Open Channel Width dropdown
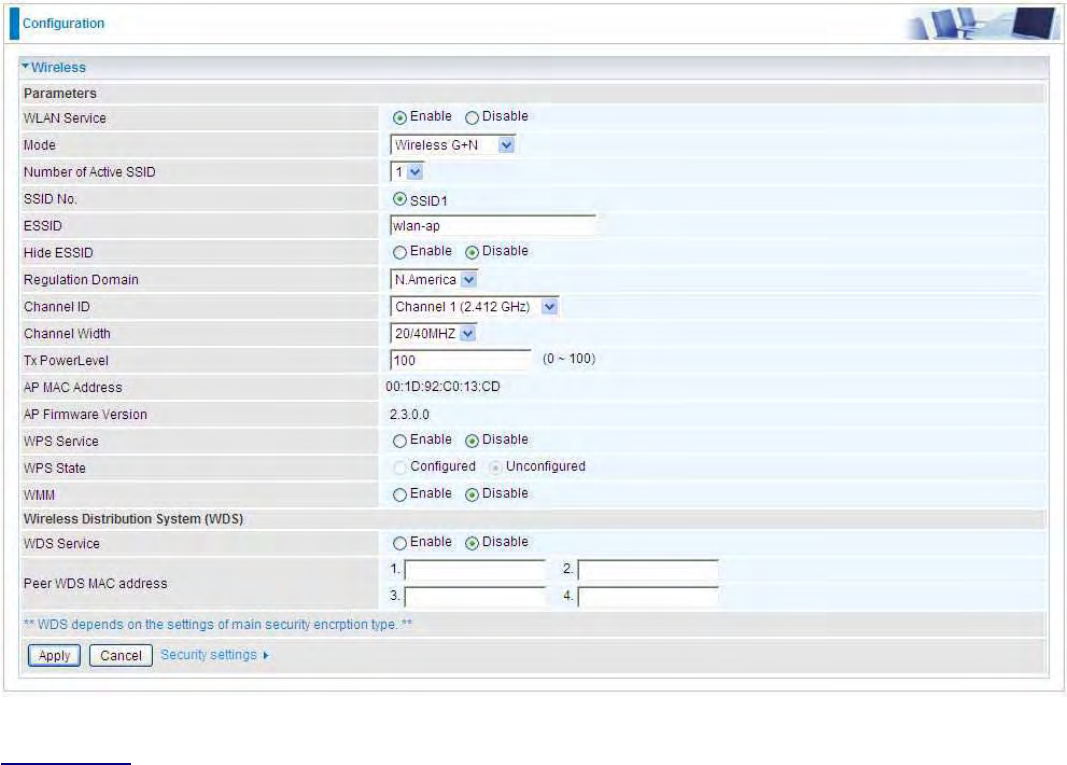This screenshot has height=765, width=1067. (x=433, y=333)
